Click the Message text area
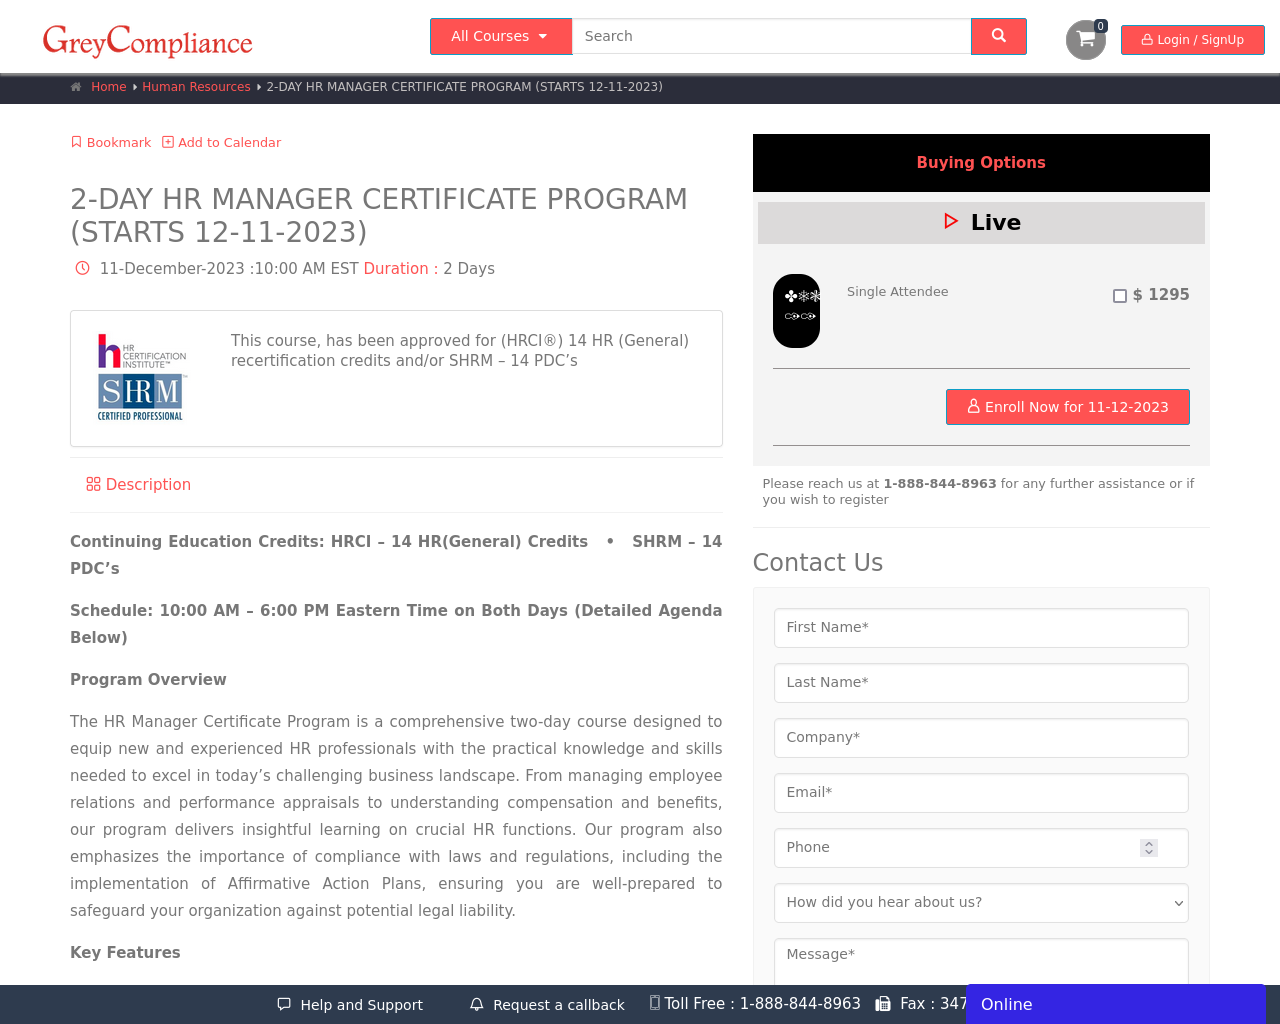Screen dimensions: 1280x1024 pyautogui.click(x=981, y=962)
